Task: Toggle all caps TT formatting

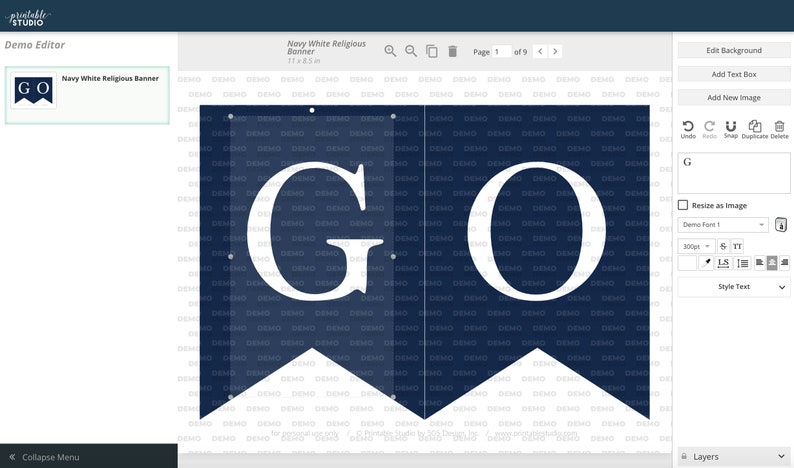Action: tap(737, 246)
